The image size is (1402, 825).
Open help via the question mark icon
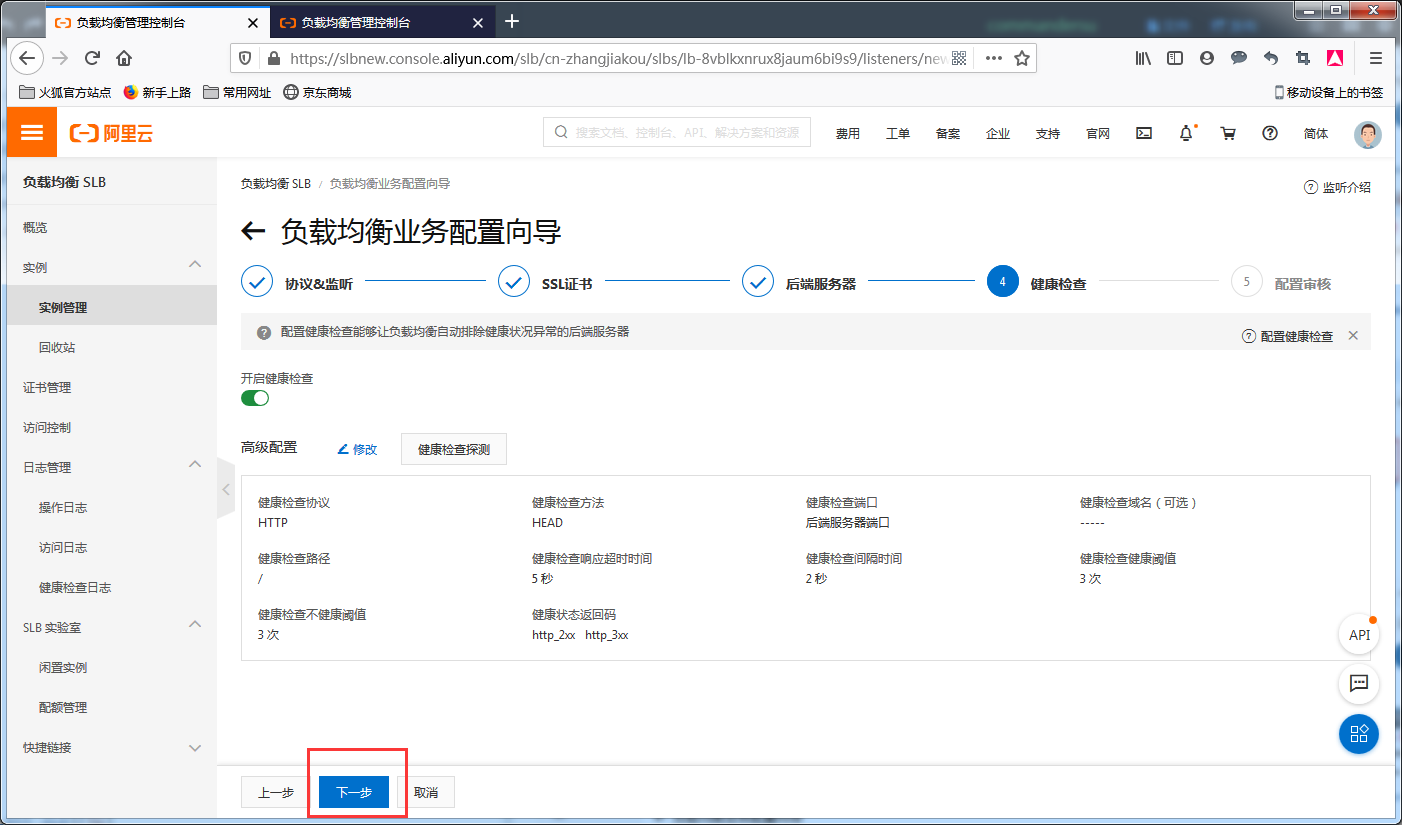1270,132
